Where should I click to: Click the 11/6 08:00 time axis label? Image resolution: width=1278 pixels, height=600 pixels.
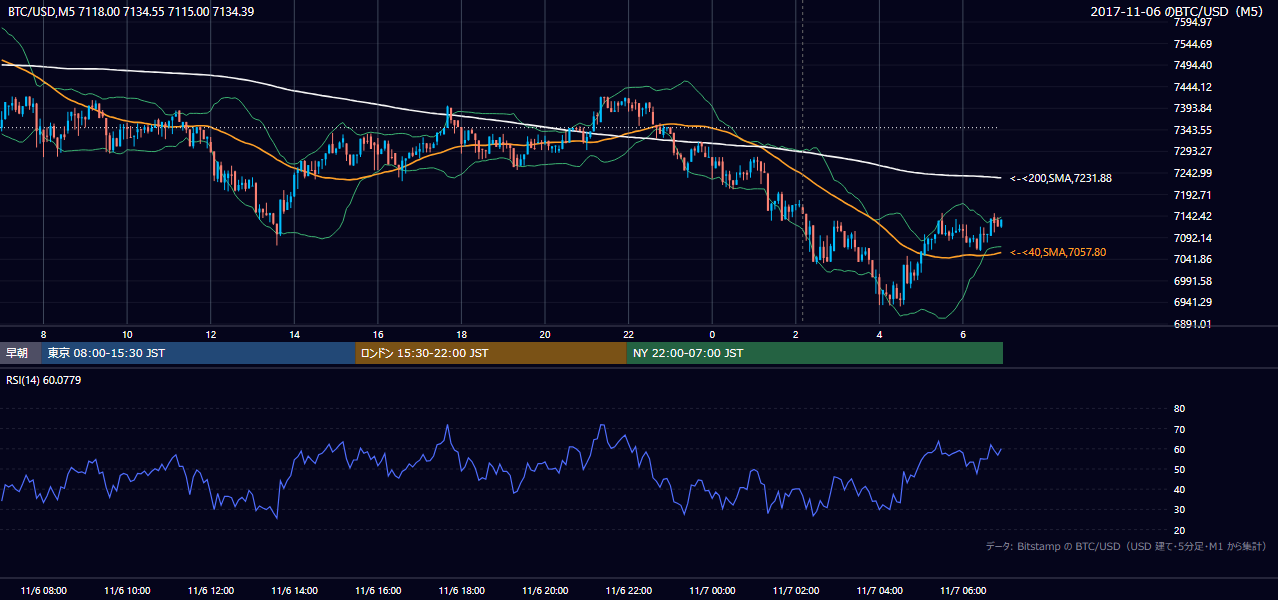[43, 591]
